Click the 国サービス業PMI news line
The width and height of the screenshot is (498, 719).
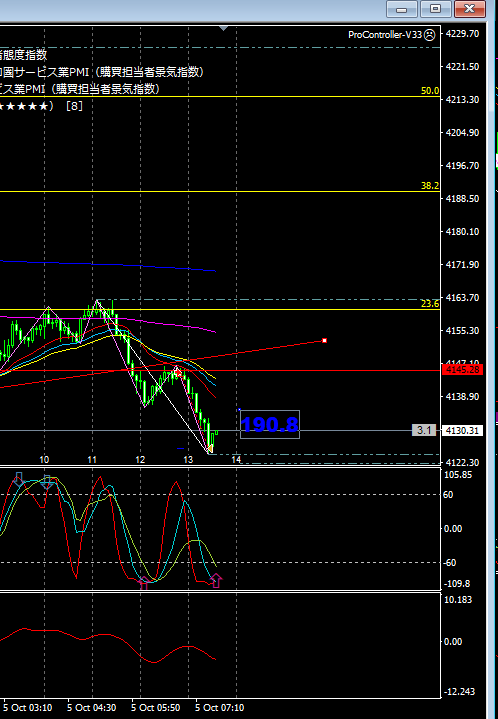pos(102,72)
